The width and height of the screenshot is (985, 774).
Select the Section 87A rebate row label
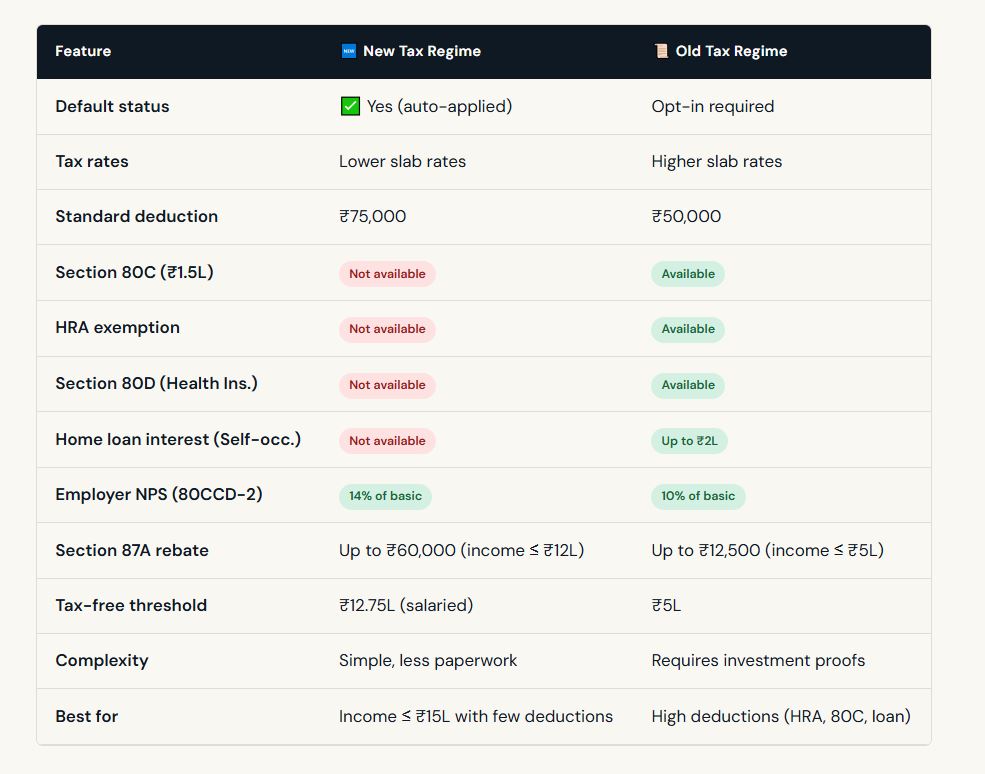(x=132, y=551)
